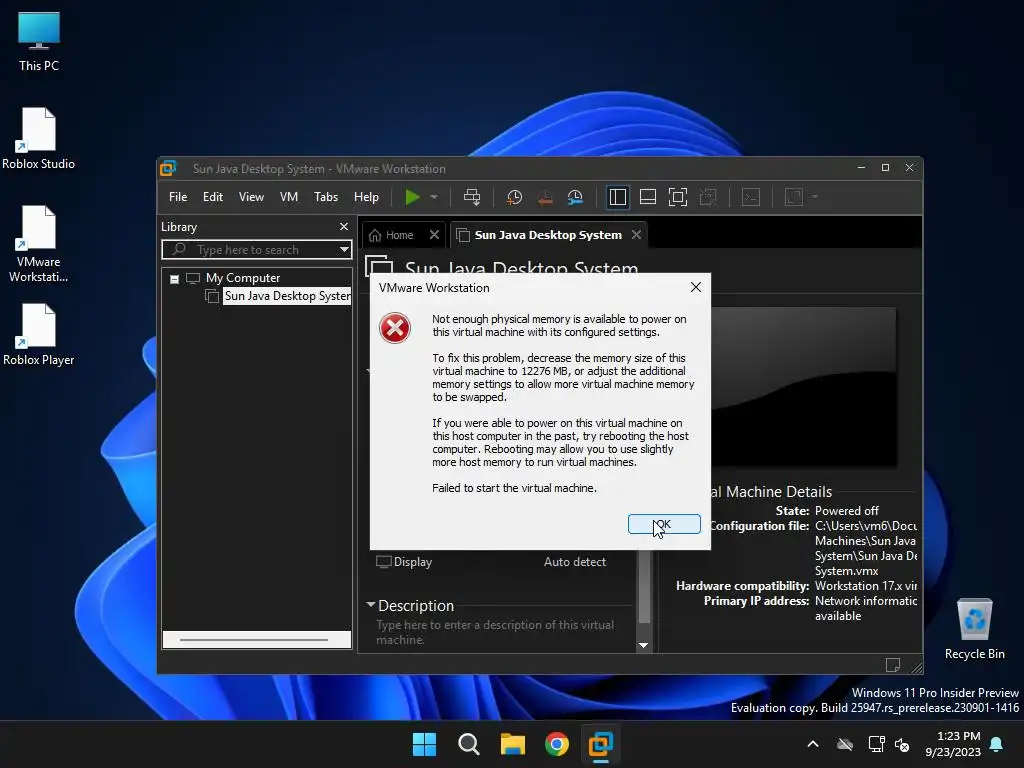
Task: Open the clock showing 1:23 PM
Action: pyautogui.click(x=953, y=744)
